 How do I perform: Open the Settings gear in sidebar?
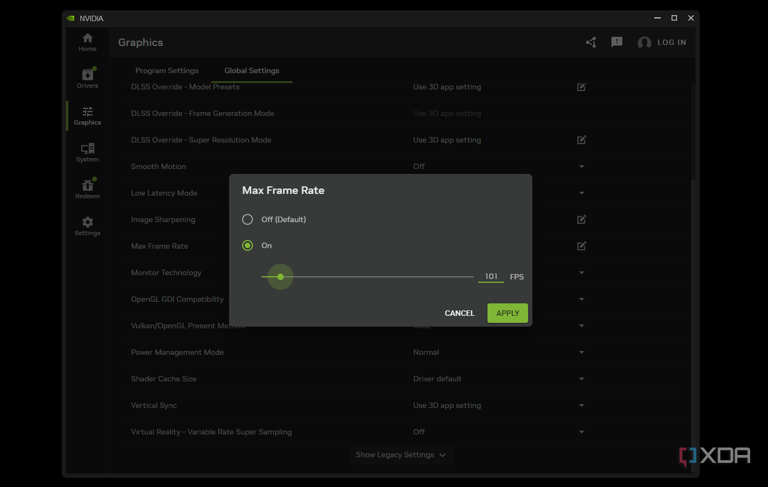(87, 226)
